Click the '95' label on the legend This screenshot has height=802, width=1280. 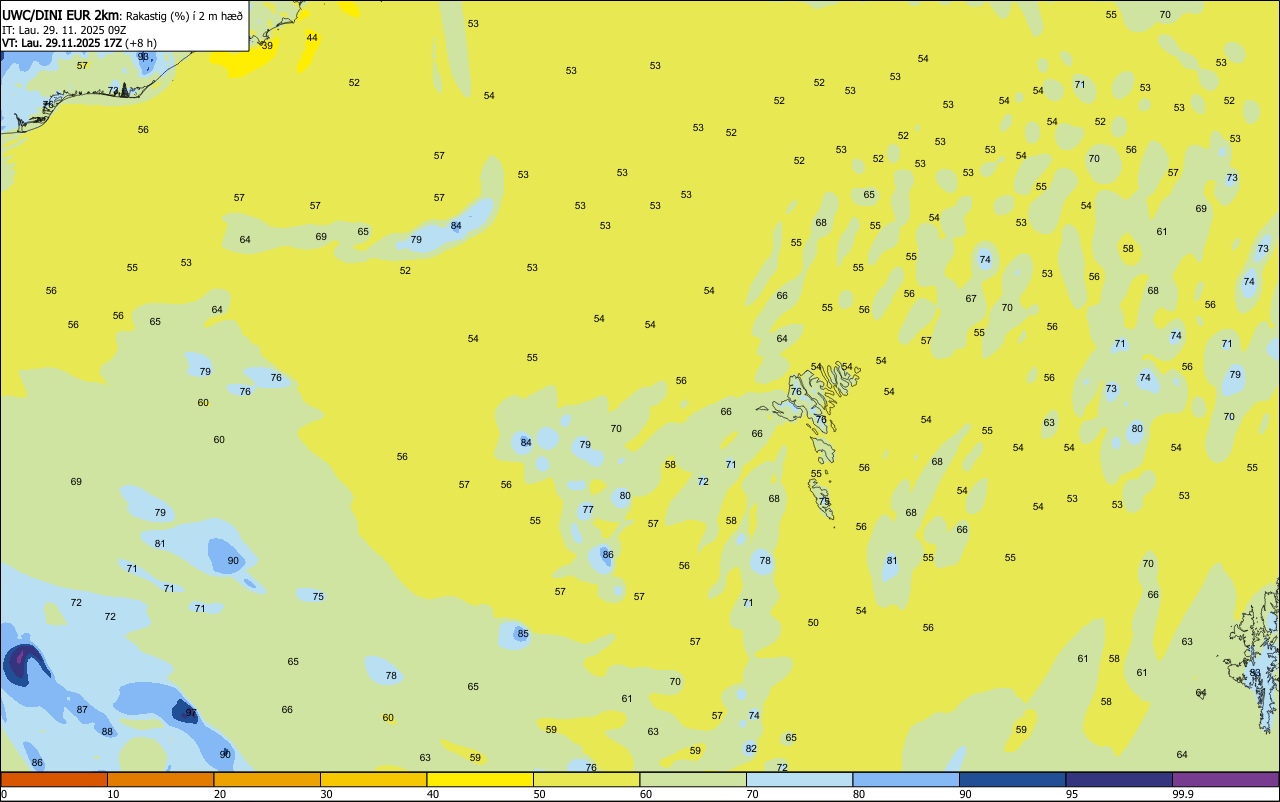(1072, 794)
